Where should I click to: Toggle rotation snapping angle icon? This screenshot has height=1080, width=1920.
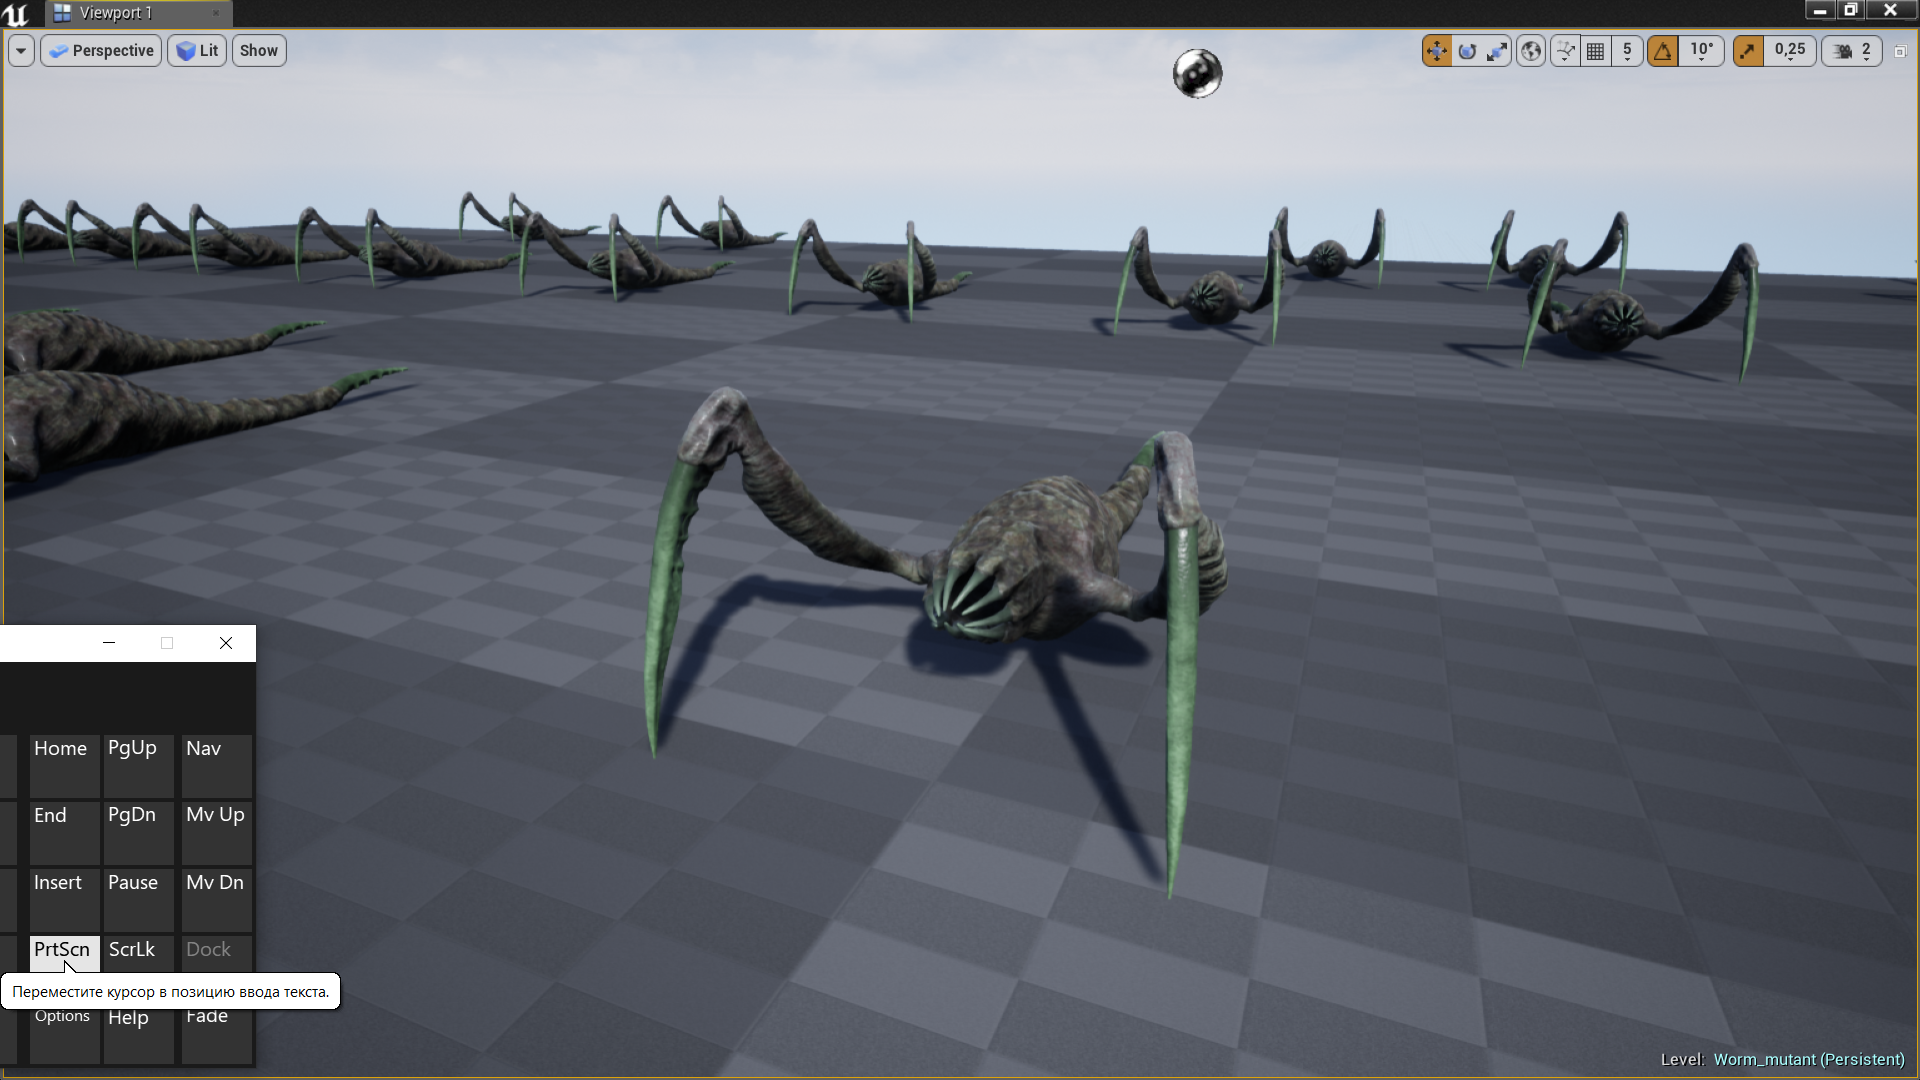pos(1663,51)
